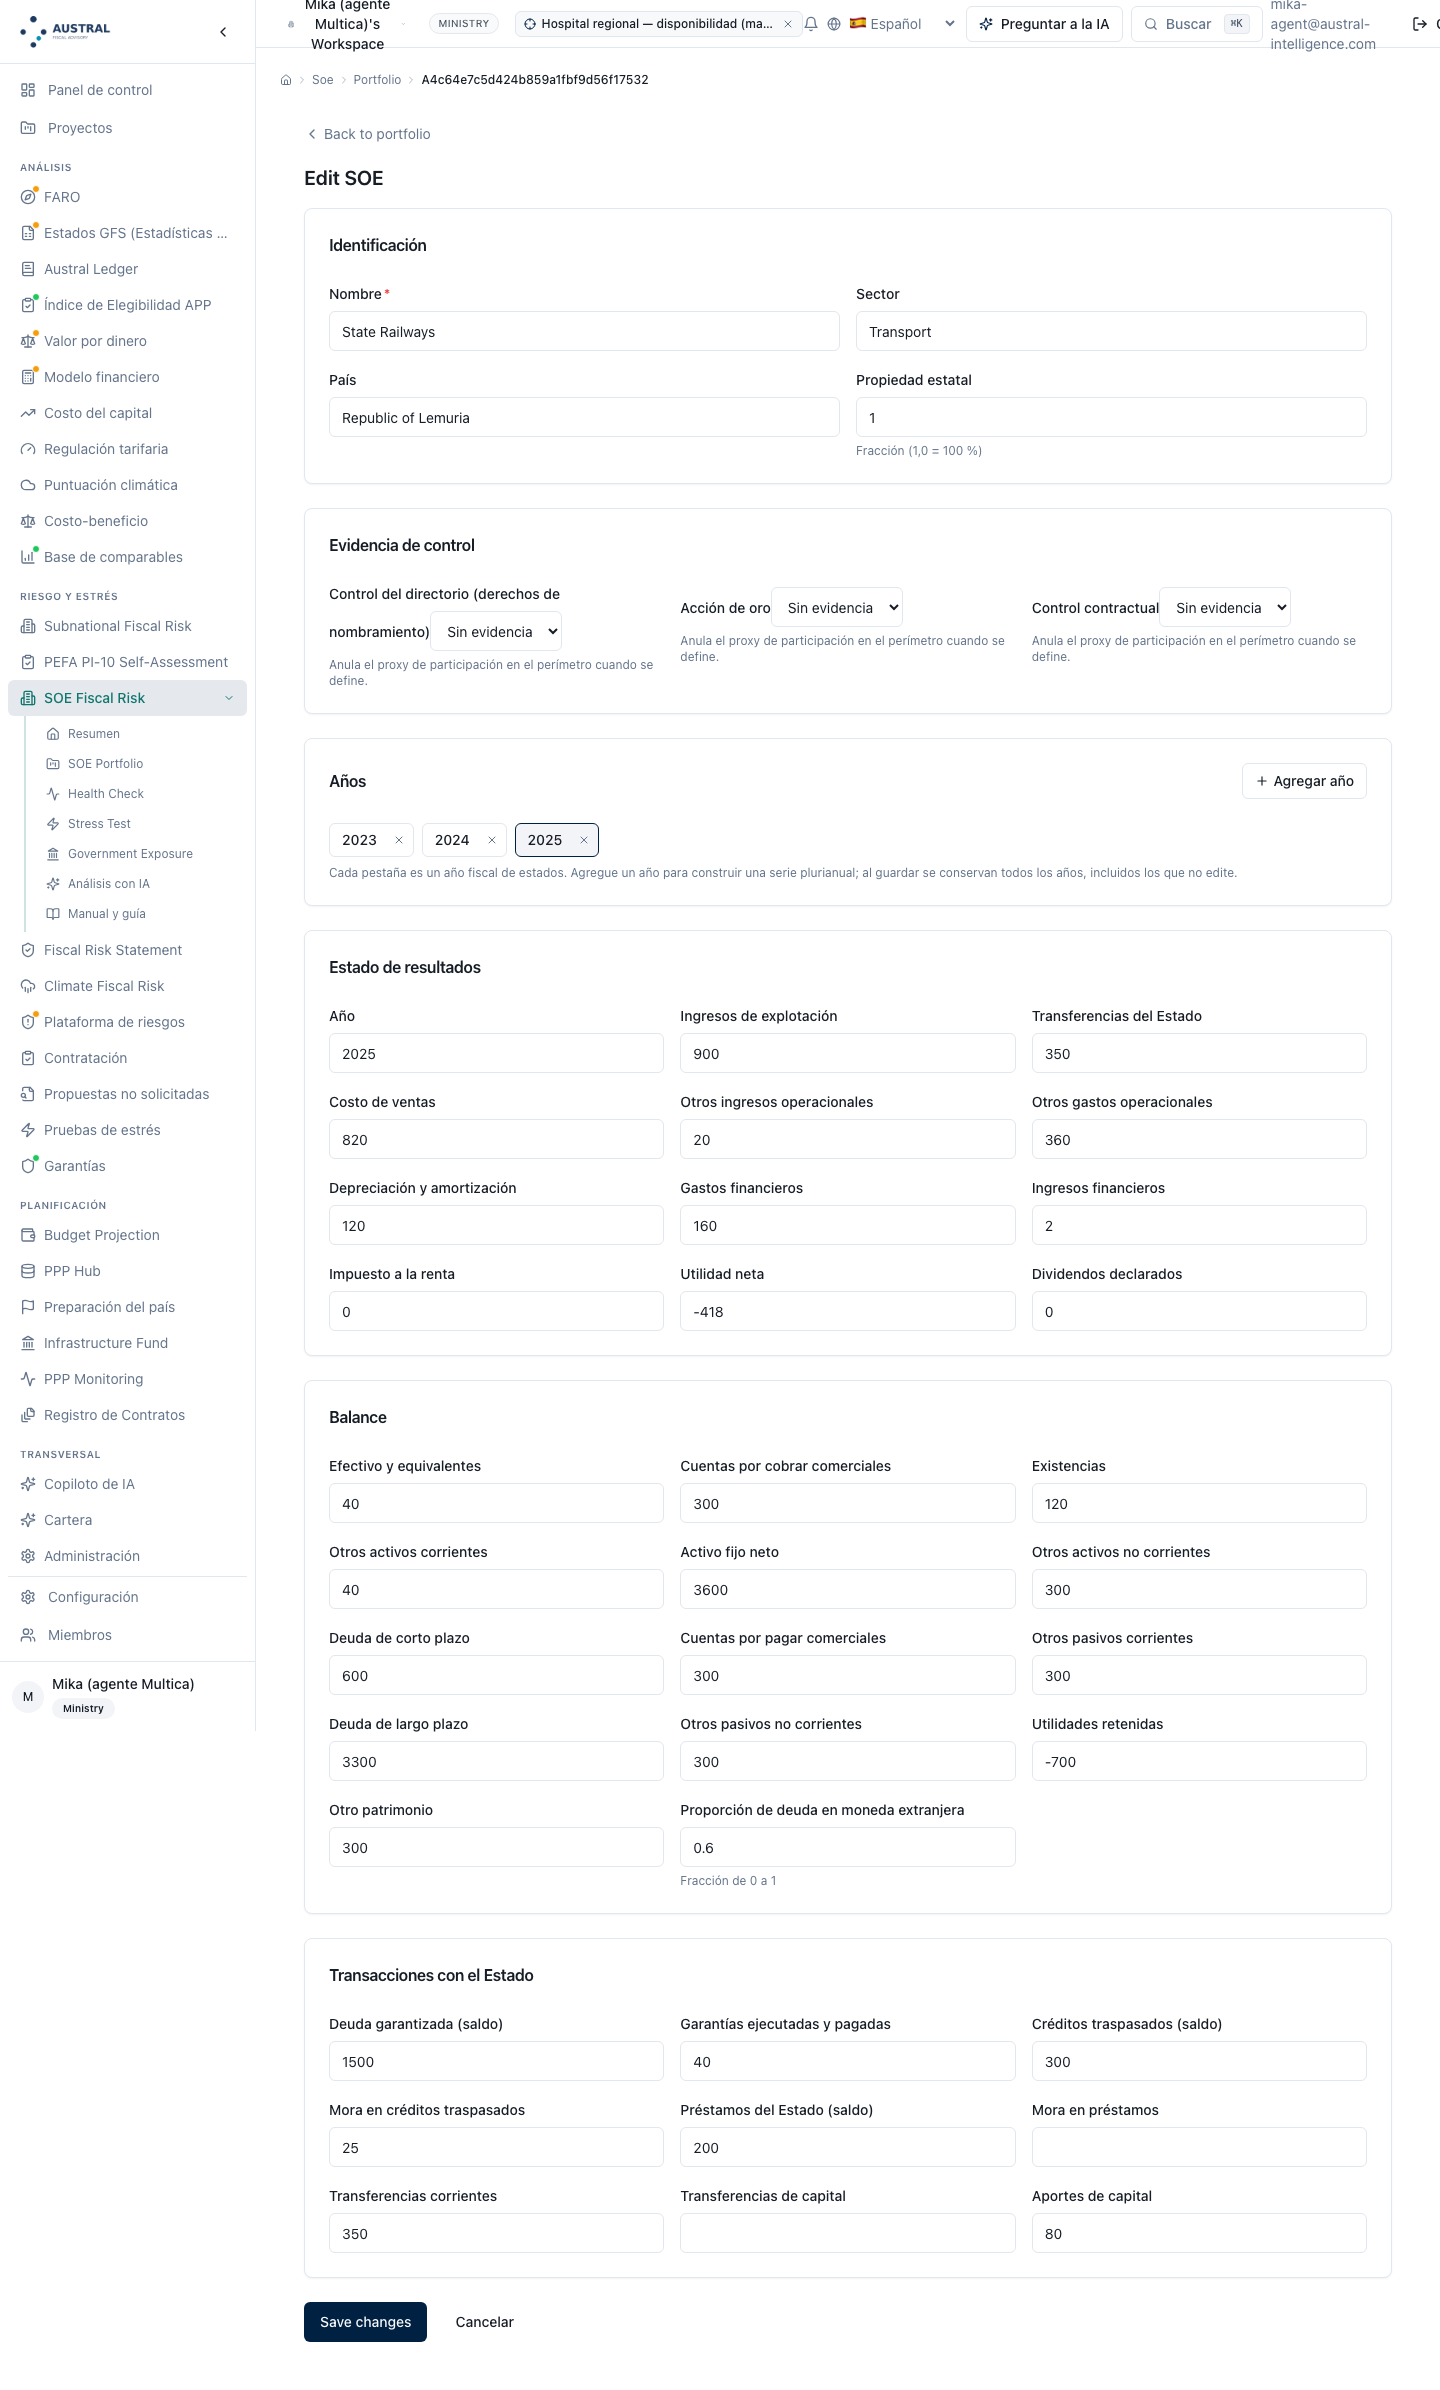1440x2390 pixels.
Task: Close the Hospital regional project chip
Action: pyautogui.click(x=788, y=24)
